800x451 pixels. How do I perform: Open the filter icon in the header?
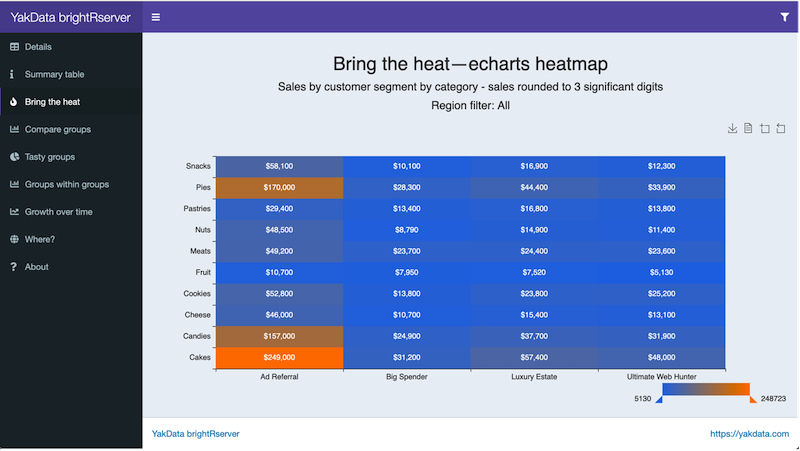click(x=784, y=17)
